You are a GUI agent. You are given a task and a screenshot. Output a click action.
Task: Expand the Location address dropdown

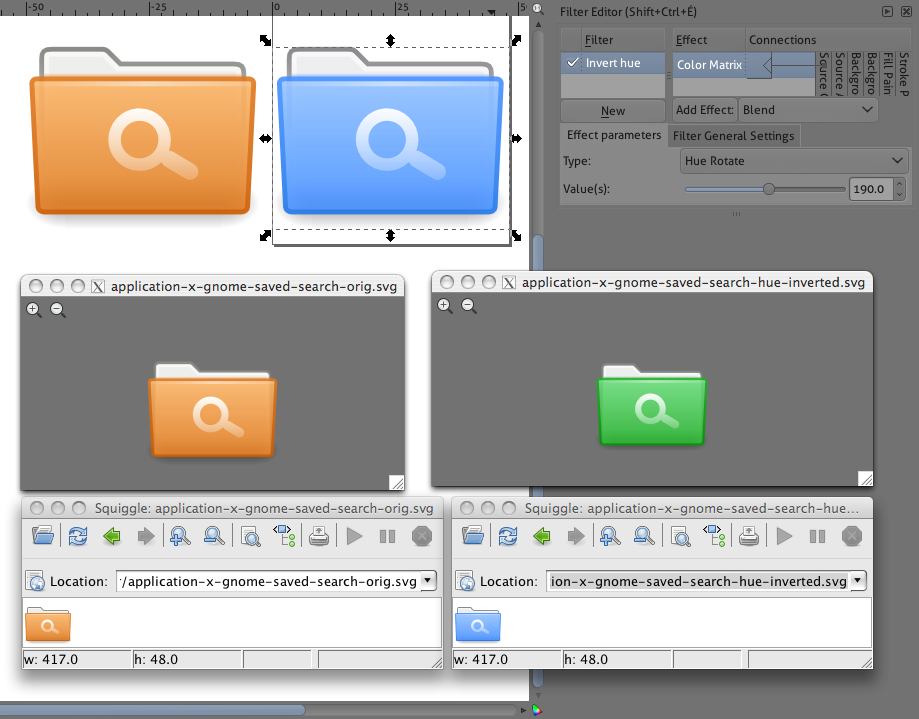tap(426, 580)
